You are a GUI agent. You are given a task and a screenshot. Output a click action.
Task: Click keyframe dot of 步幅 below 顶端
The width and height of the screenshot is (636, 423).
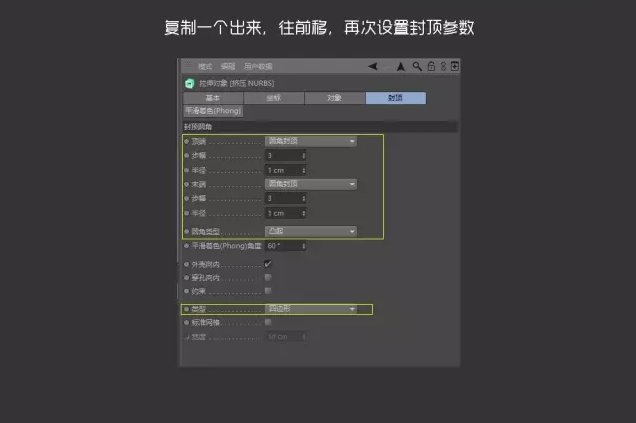tap(187, 155)
